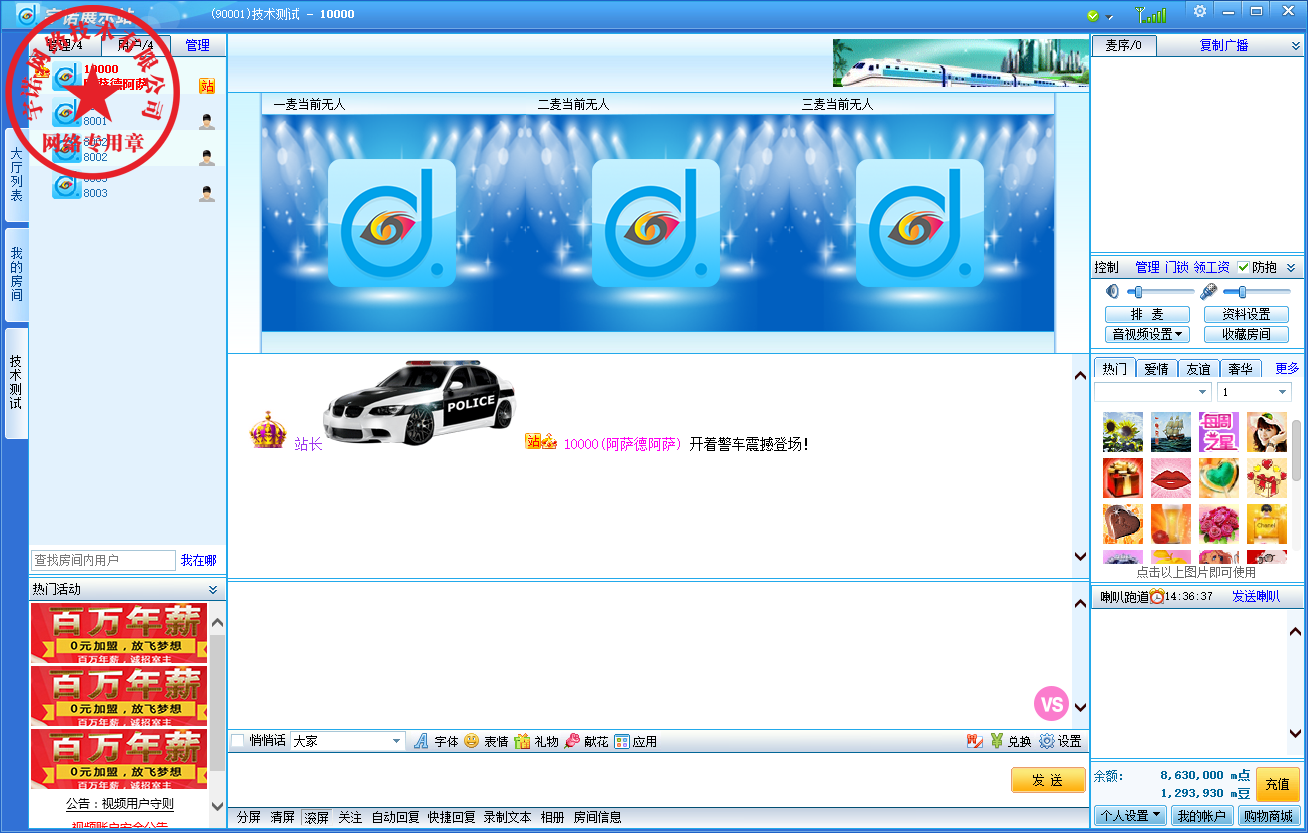Toggle the 防抱 checkbox

click(x=1243, y=267)
